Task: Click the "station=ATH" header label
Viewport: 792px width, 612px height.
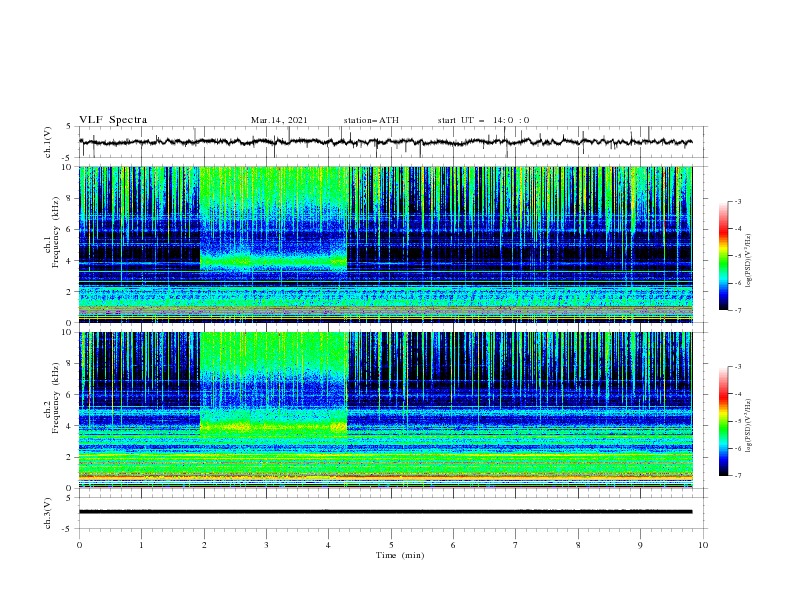Action: [371, 120]
